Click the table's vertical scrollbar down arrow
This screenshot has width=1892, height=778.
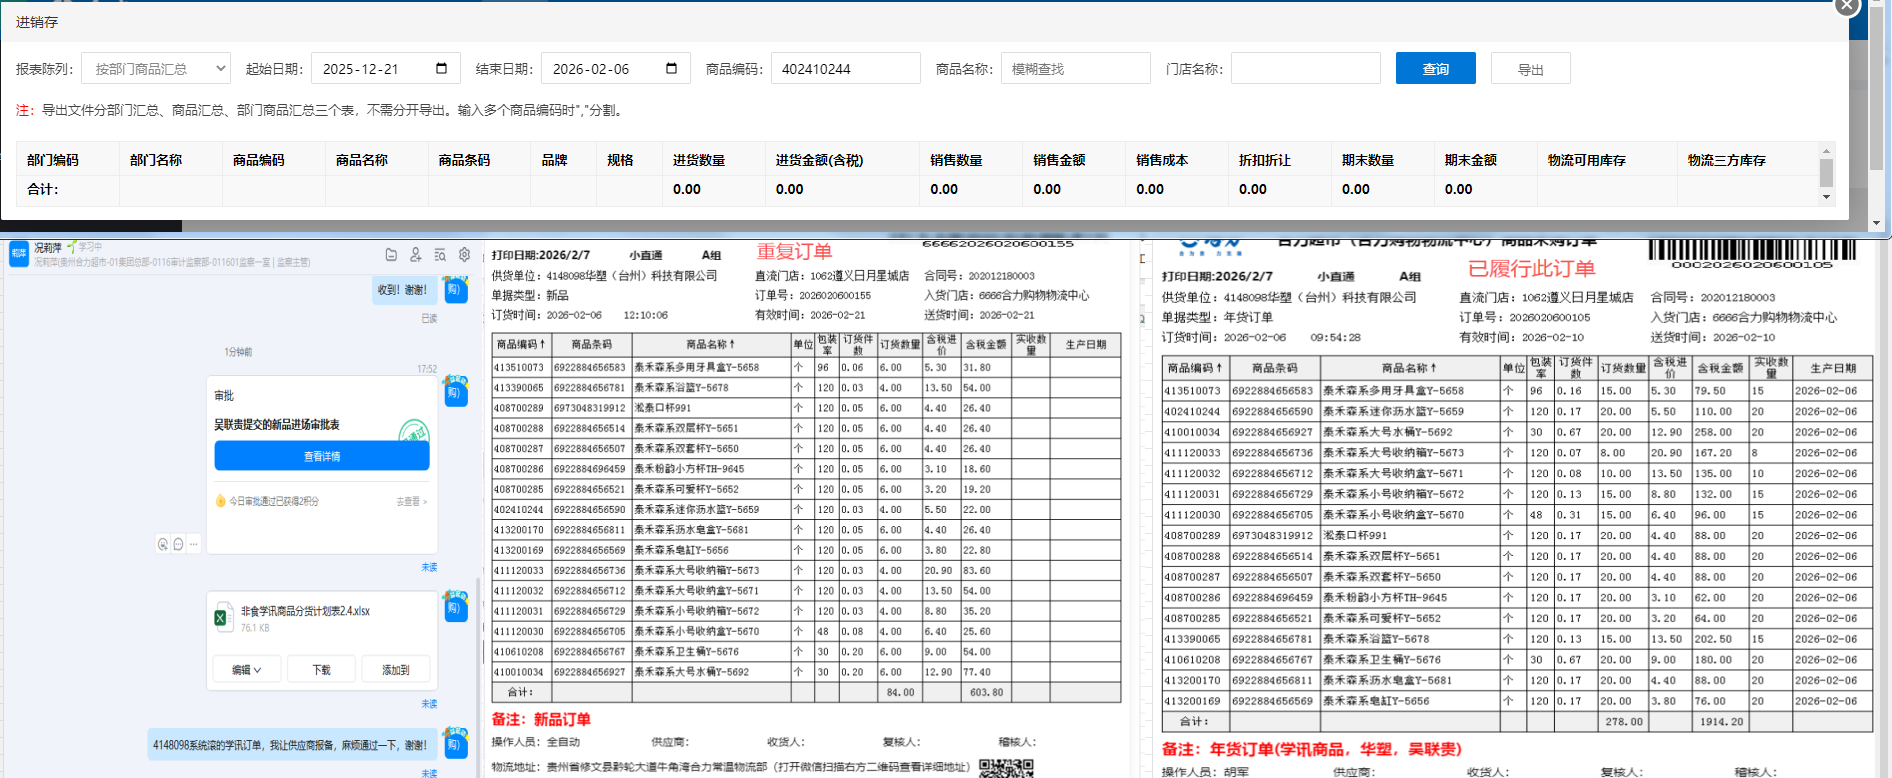tap(1826, 197)
